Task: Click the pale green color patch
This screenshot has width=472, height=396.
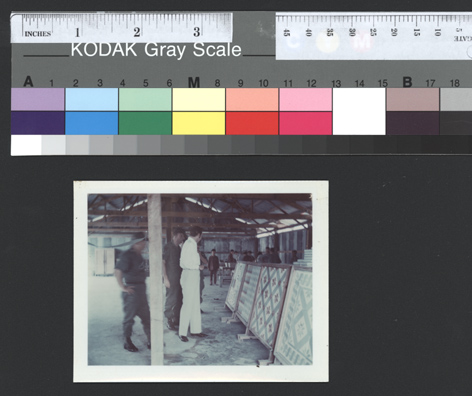Action: click(x=145, y=99)
